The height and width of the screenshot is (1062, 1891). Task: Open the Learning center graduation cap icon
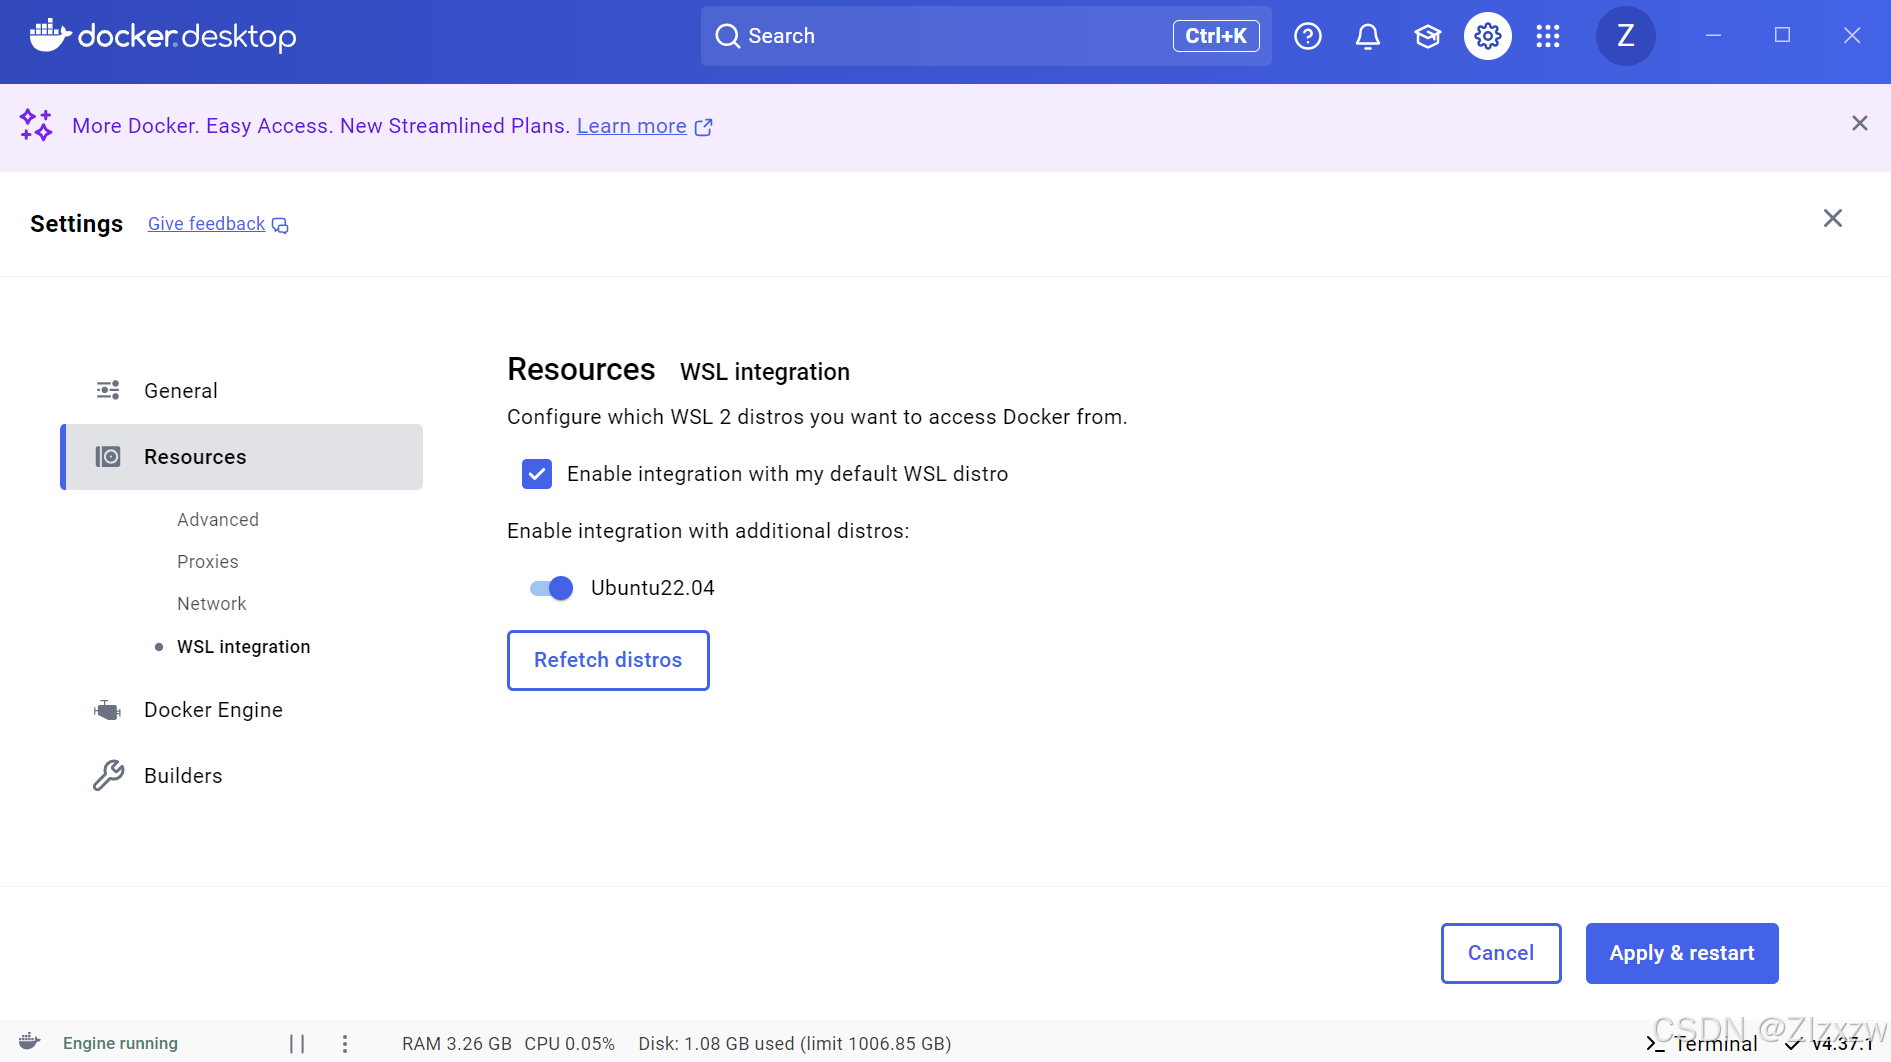[1428, 36]
